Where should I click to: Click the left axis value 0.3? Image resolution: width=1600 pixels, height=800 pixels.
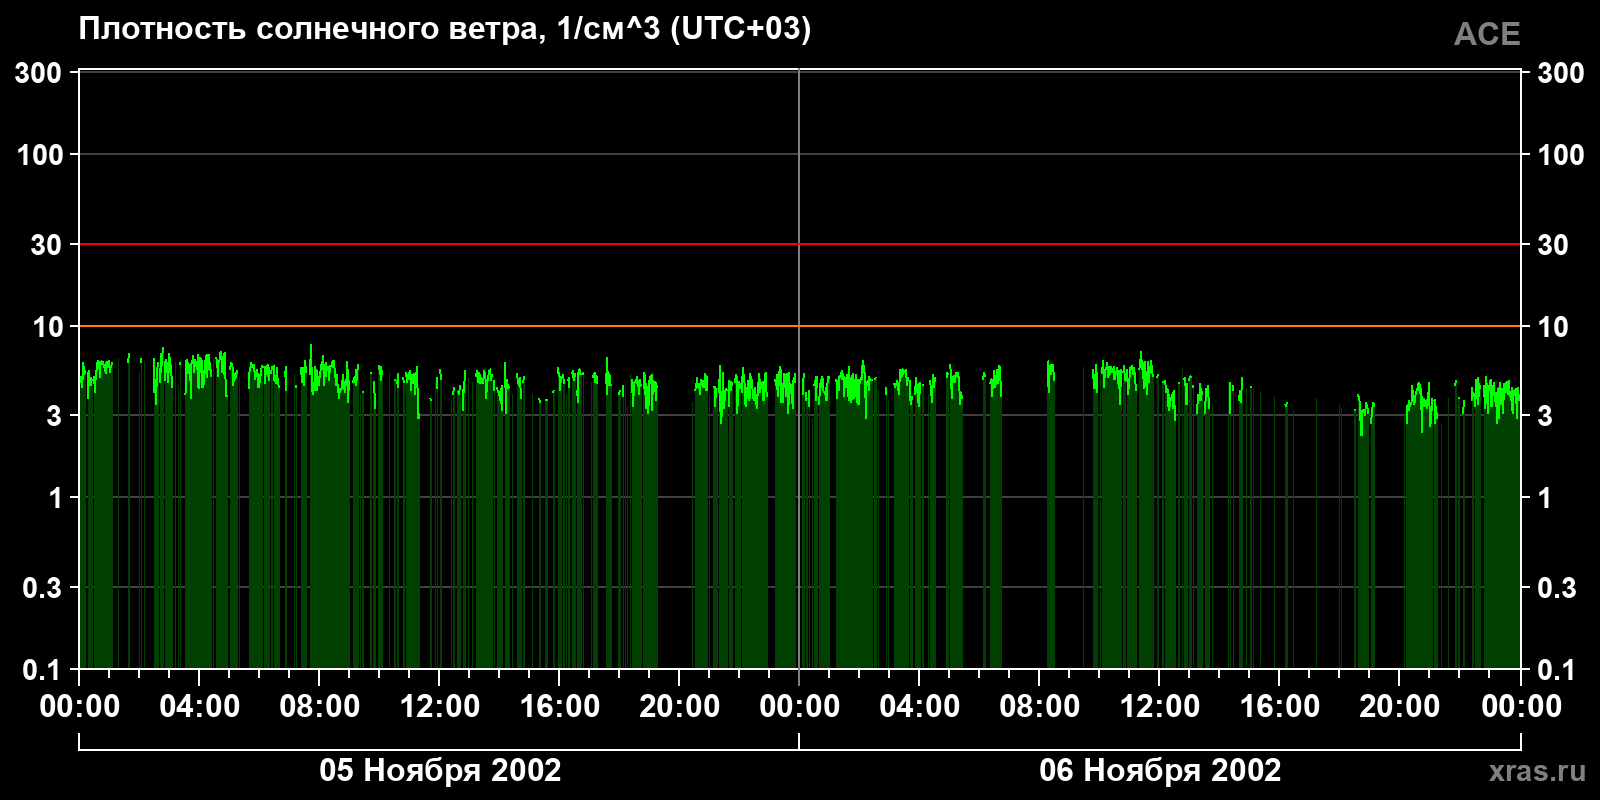click(42, 587)
